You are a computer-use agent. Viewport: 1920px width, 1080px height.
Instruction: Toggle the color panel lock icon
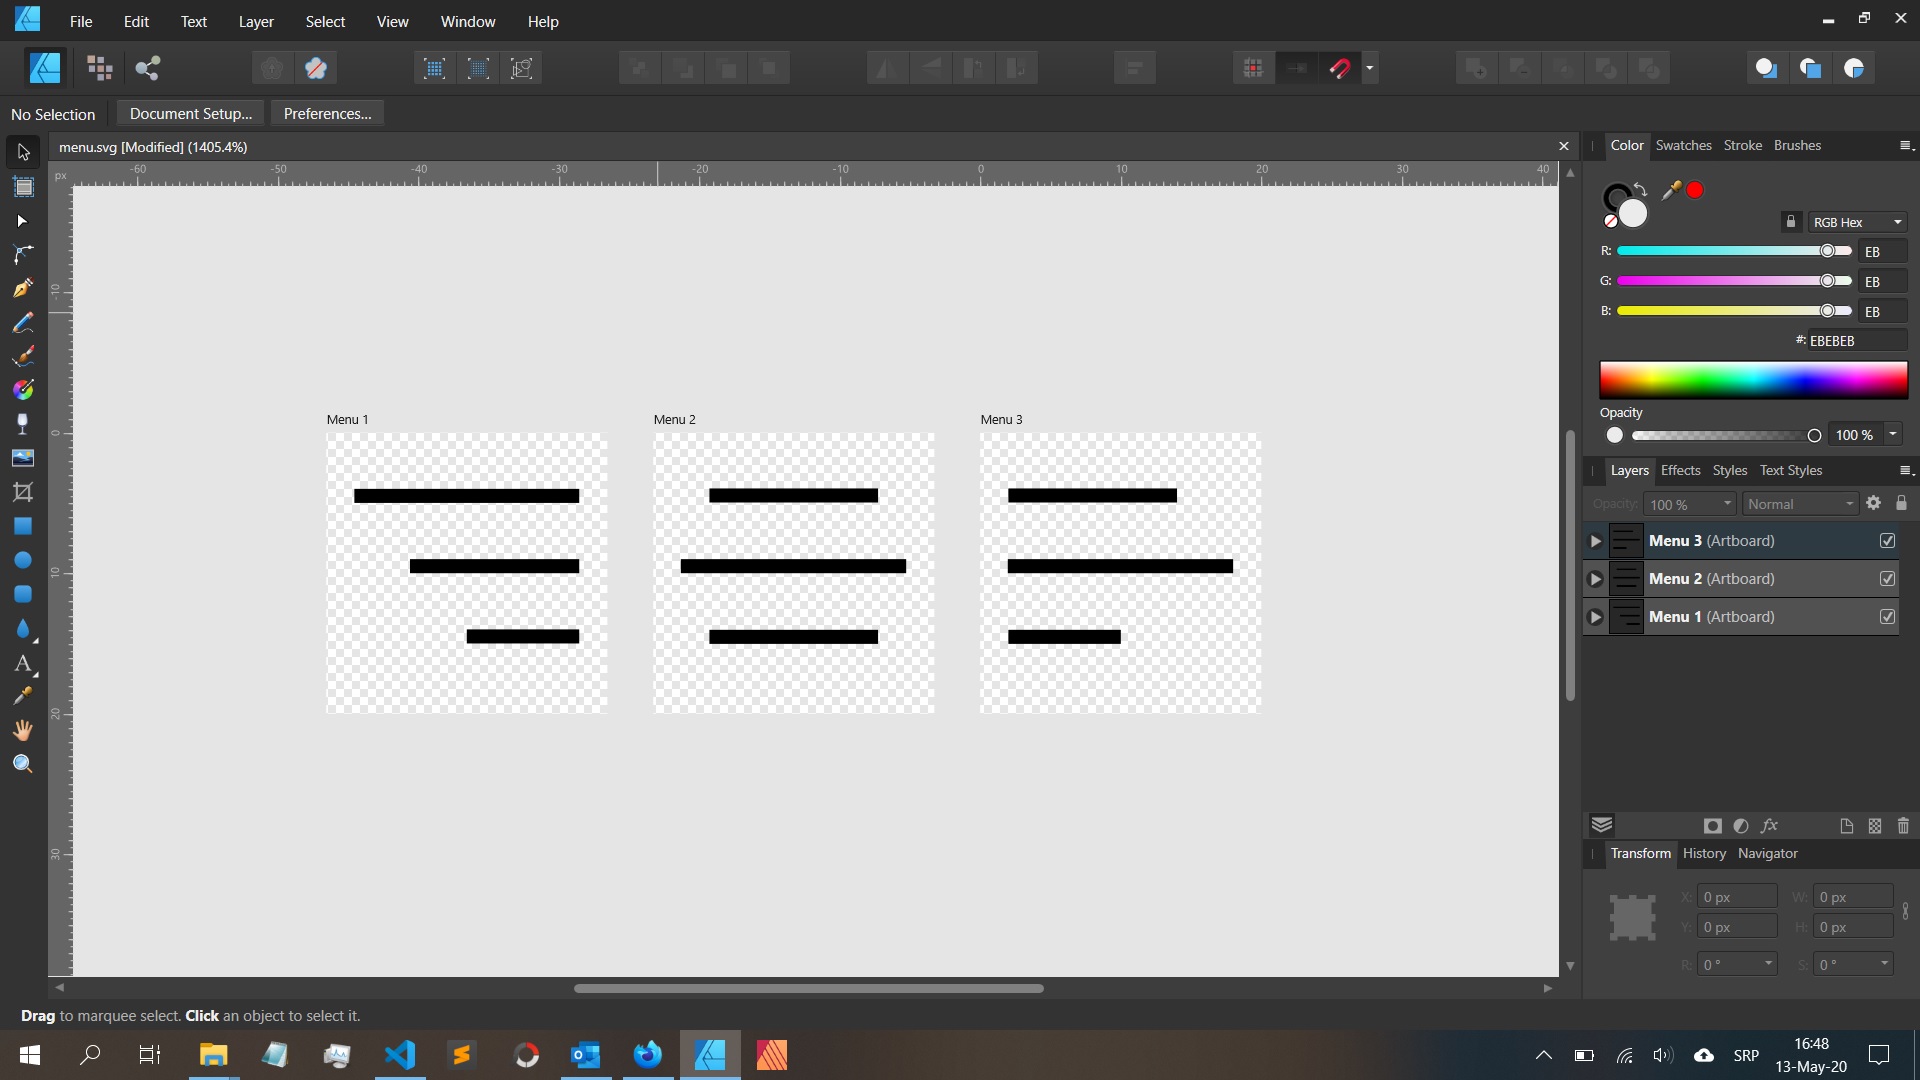[x=1791, y=222]
